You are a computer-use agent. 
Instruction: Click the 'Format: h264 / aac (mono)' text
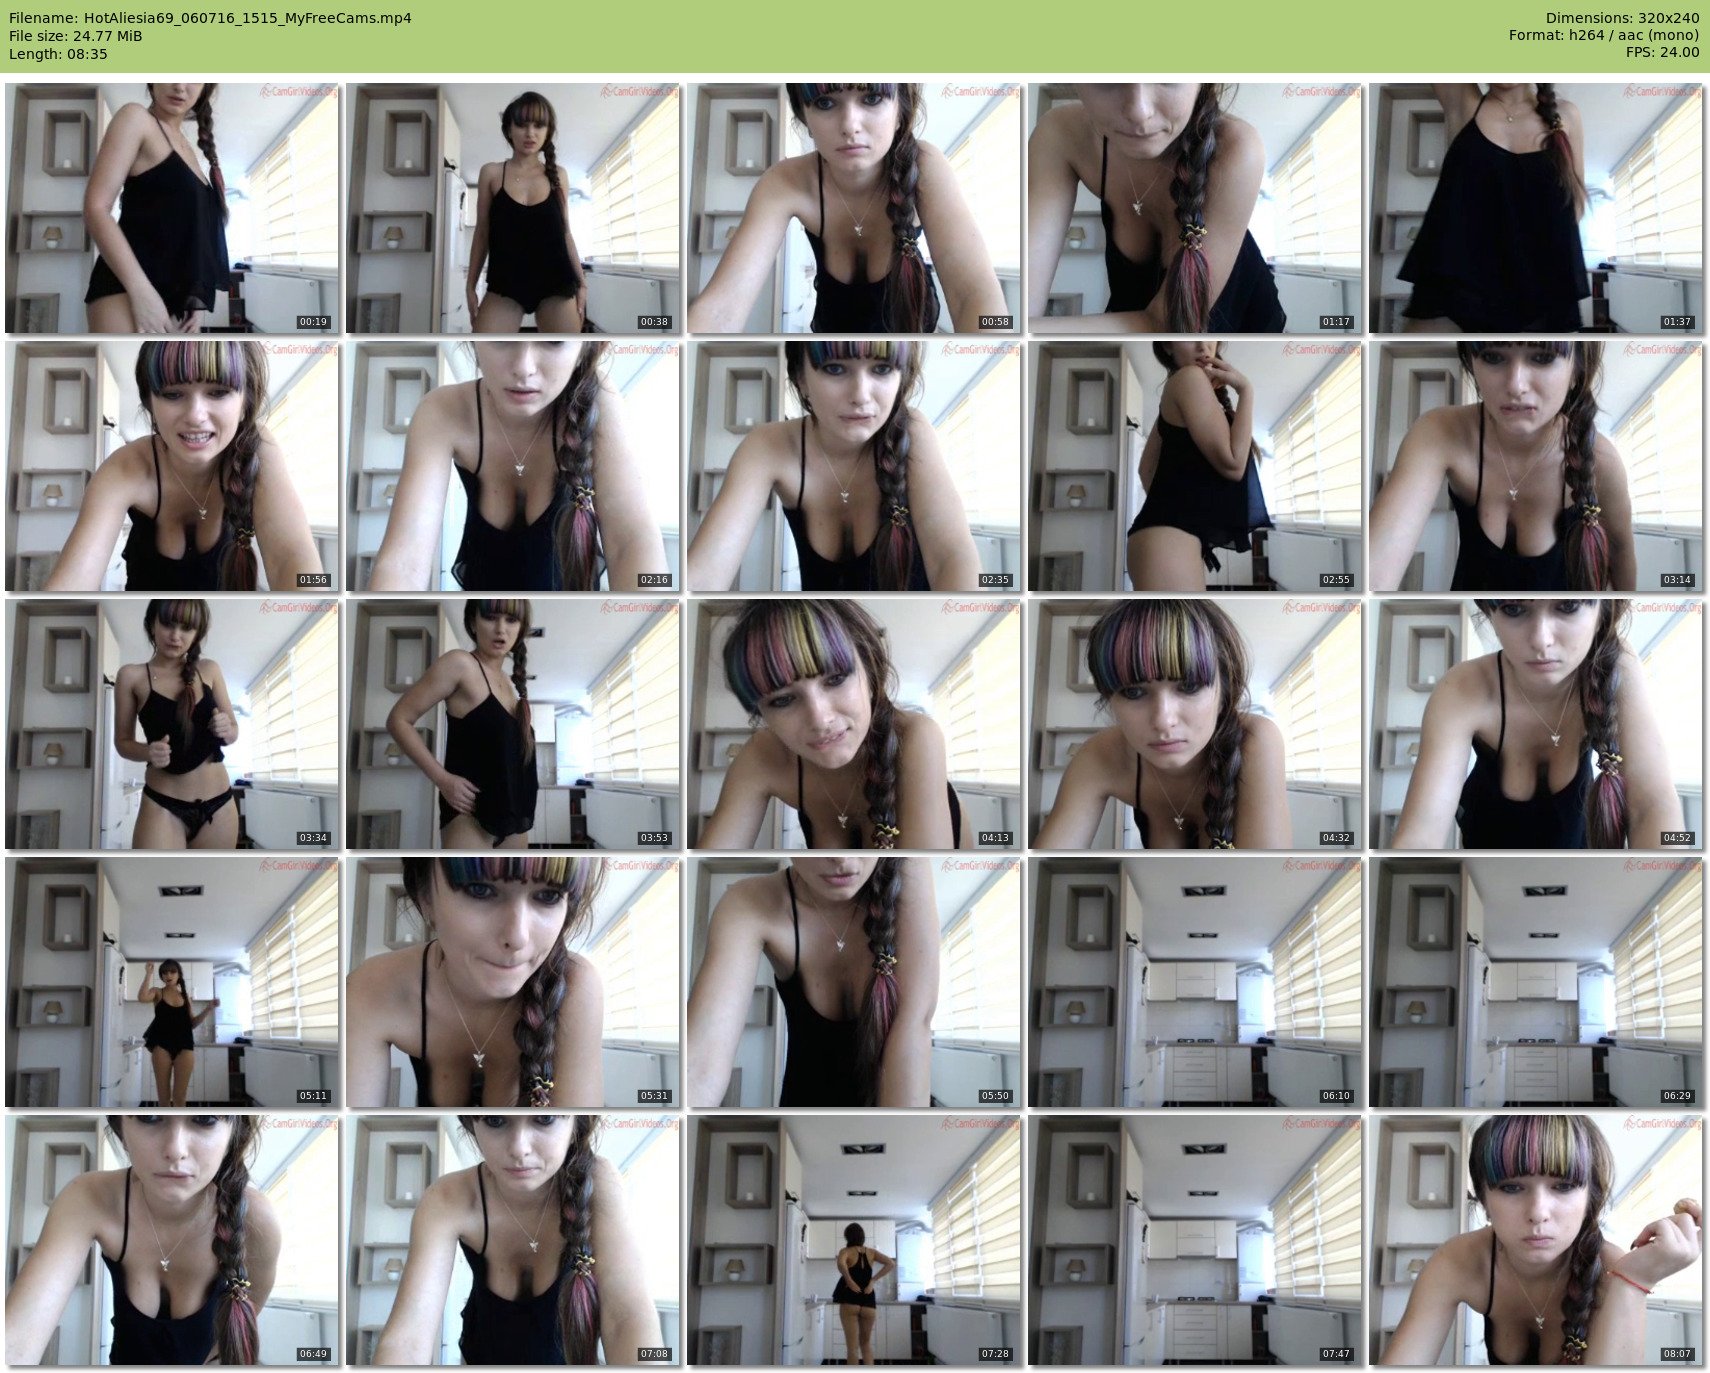click(x=1604, y=36)
